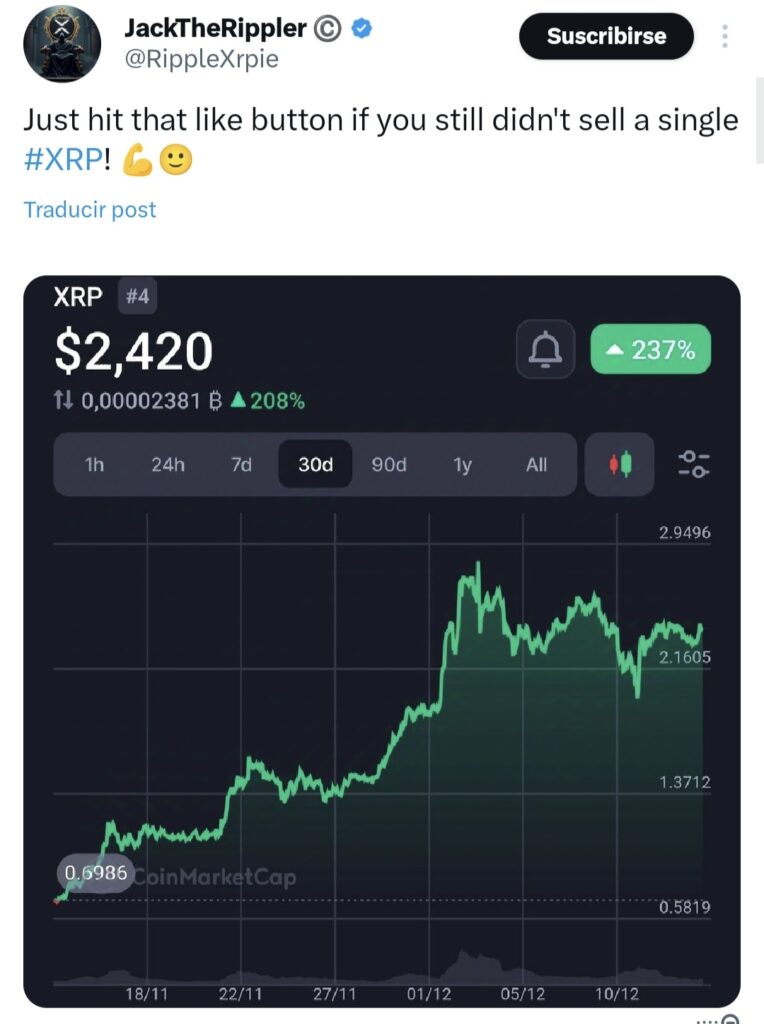Screen dimensions: 764x1024
Task: Click the blue verified badge
Action: (363, 30)
